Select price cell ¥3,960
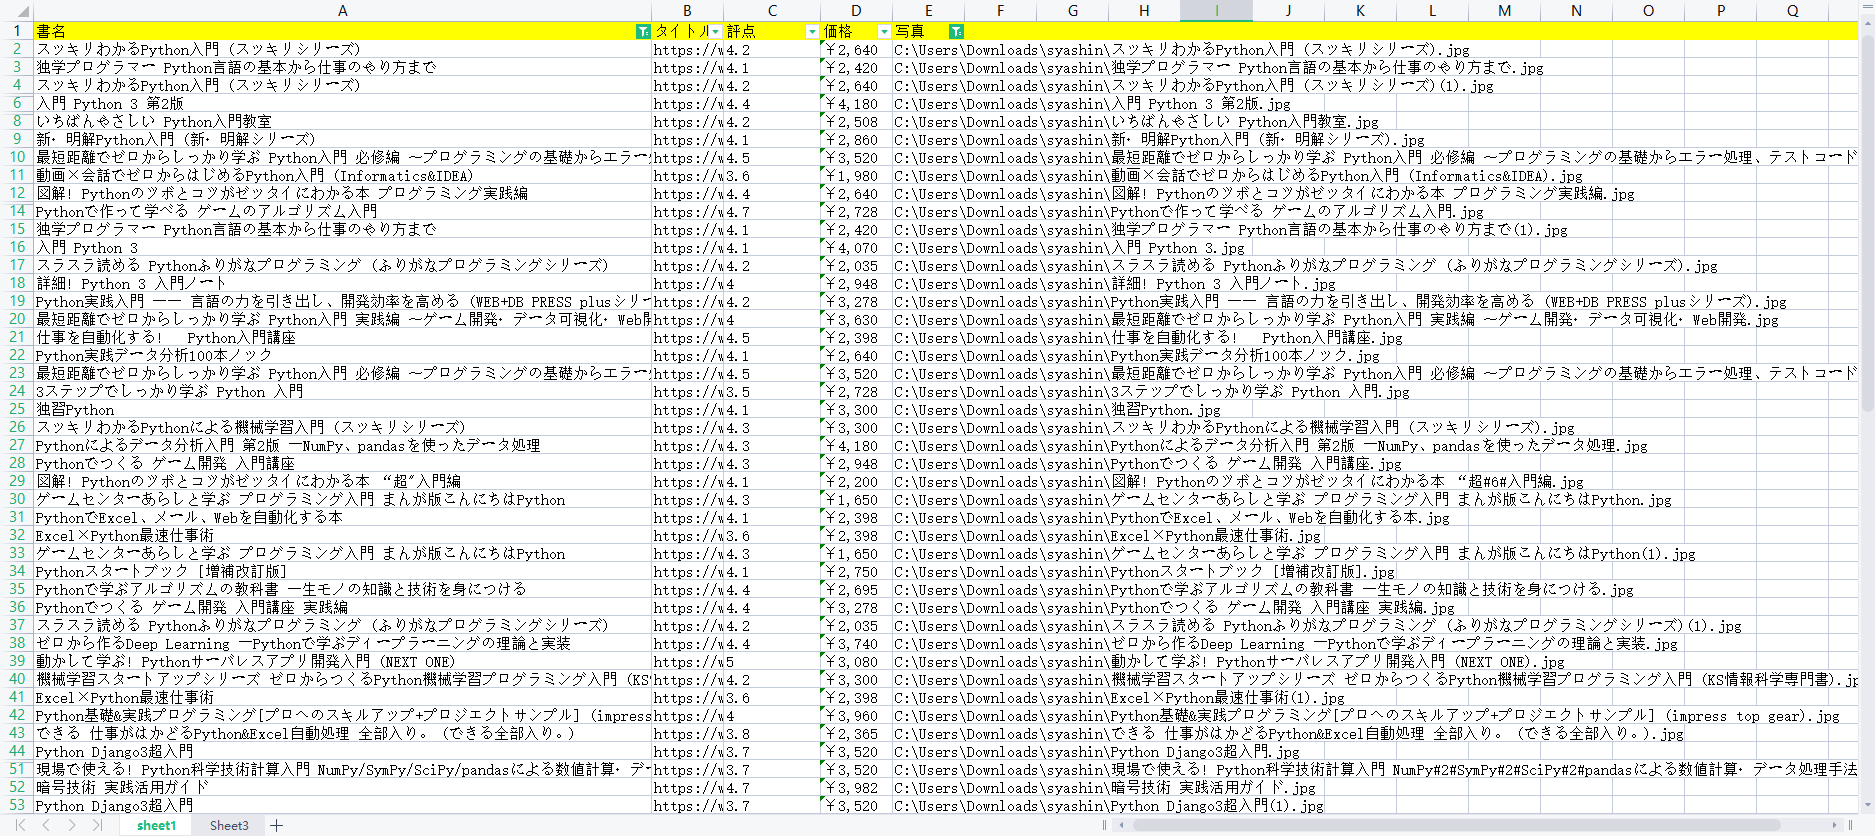Screen dimensions: 1875x836 pos(856,715)
